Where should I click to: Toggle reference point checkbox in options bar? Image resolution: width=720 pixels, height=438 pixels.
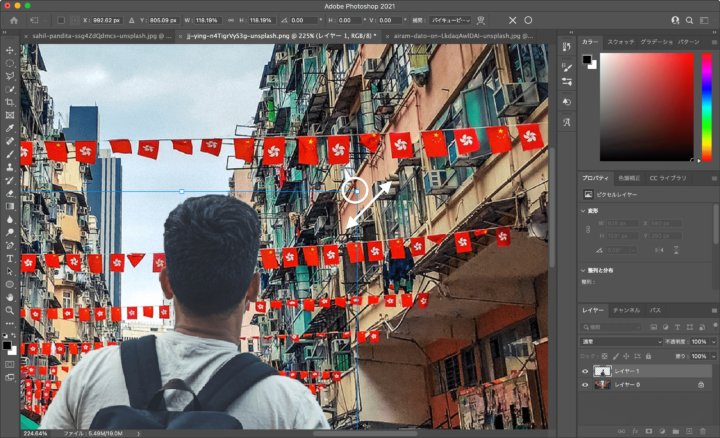point(61,20)
